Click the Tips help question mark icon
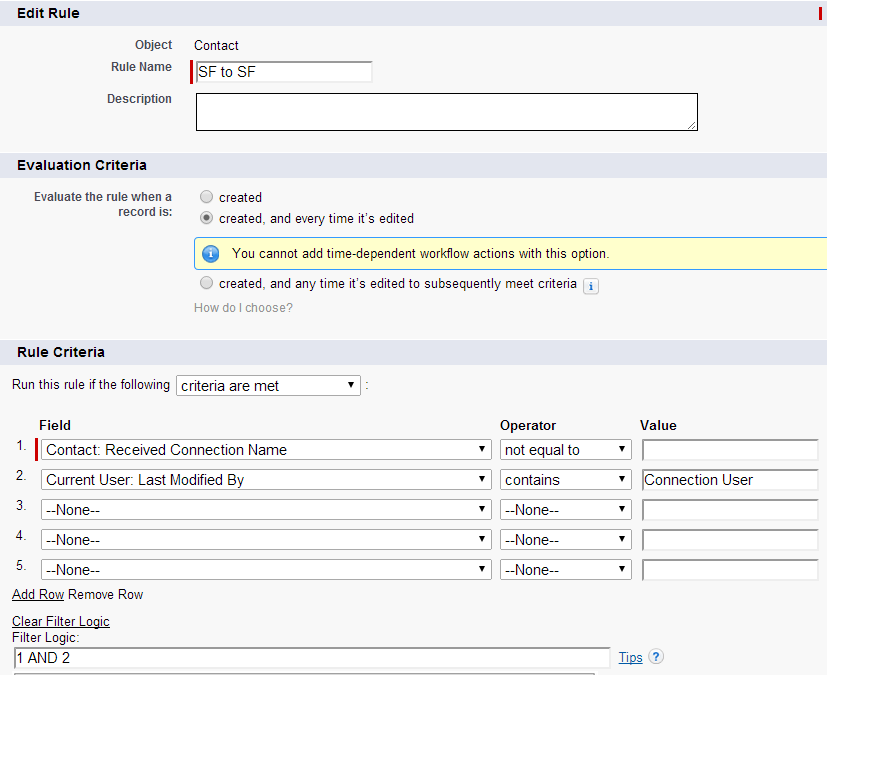This screenshot has height=780, width=892. coord(656,657)
